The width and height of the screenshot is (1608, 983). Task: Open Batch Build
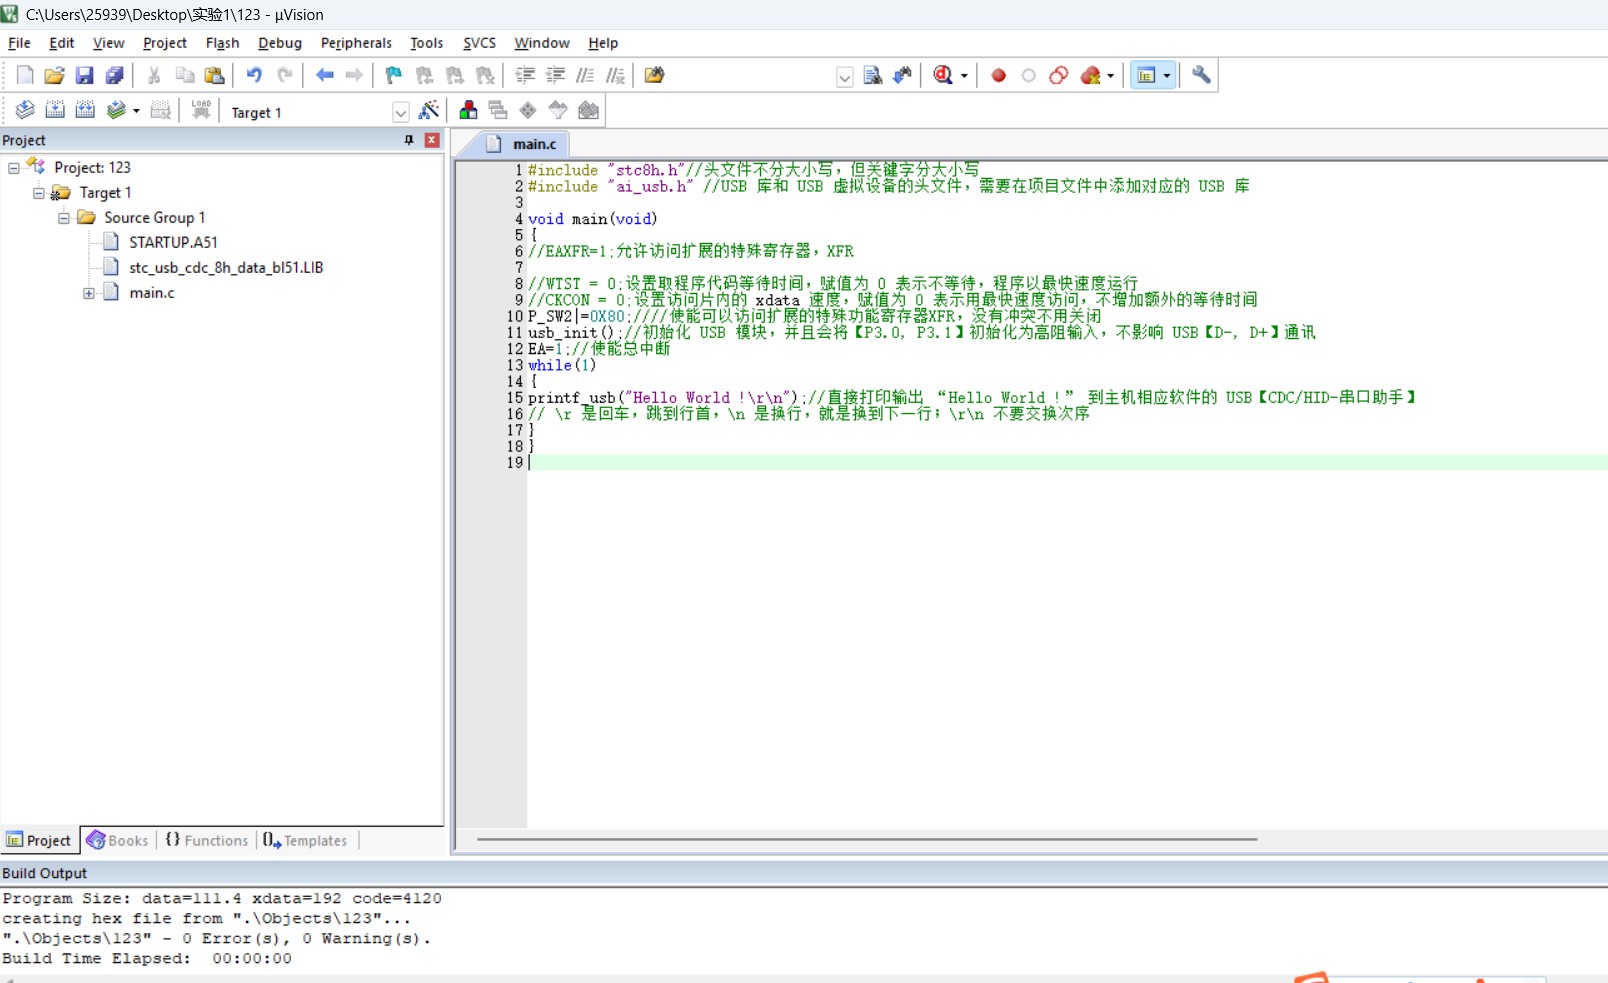pyautogui.click(x=116, y=110)
